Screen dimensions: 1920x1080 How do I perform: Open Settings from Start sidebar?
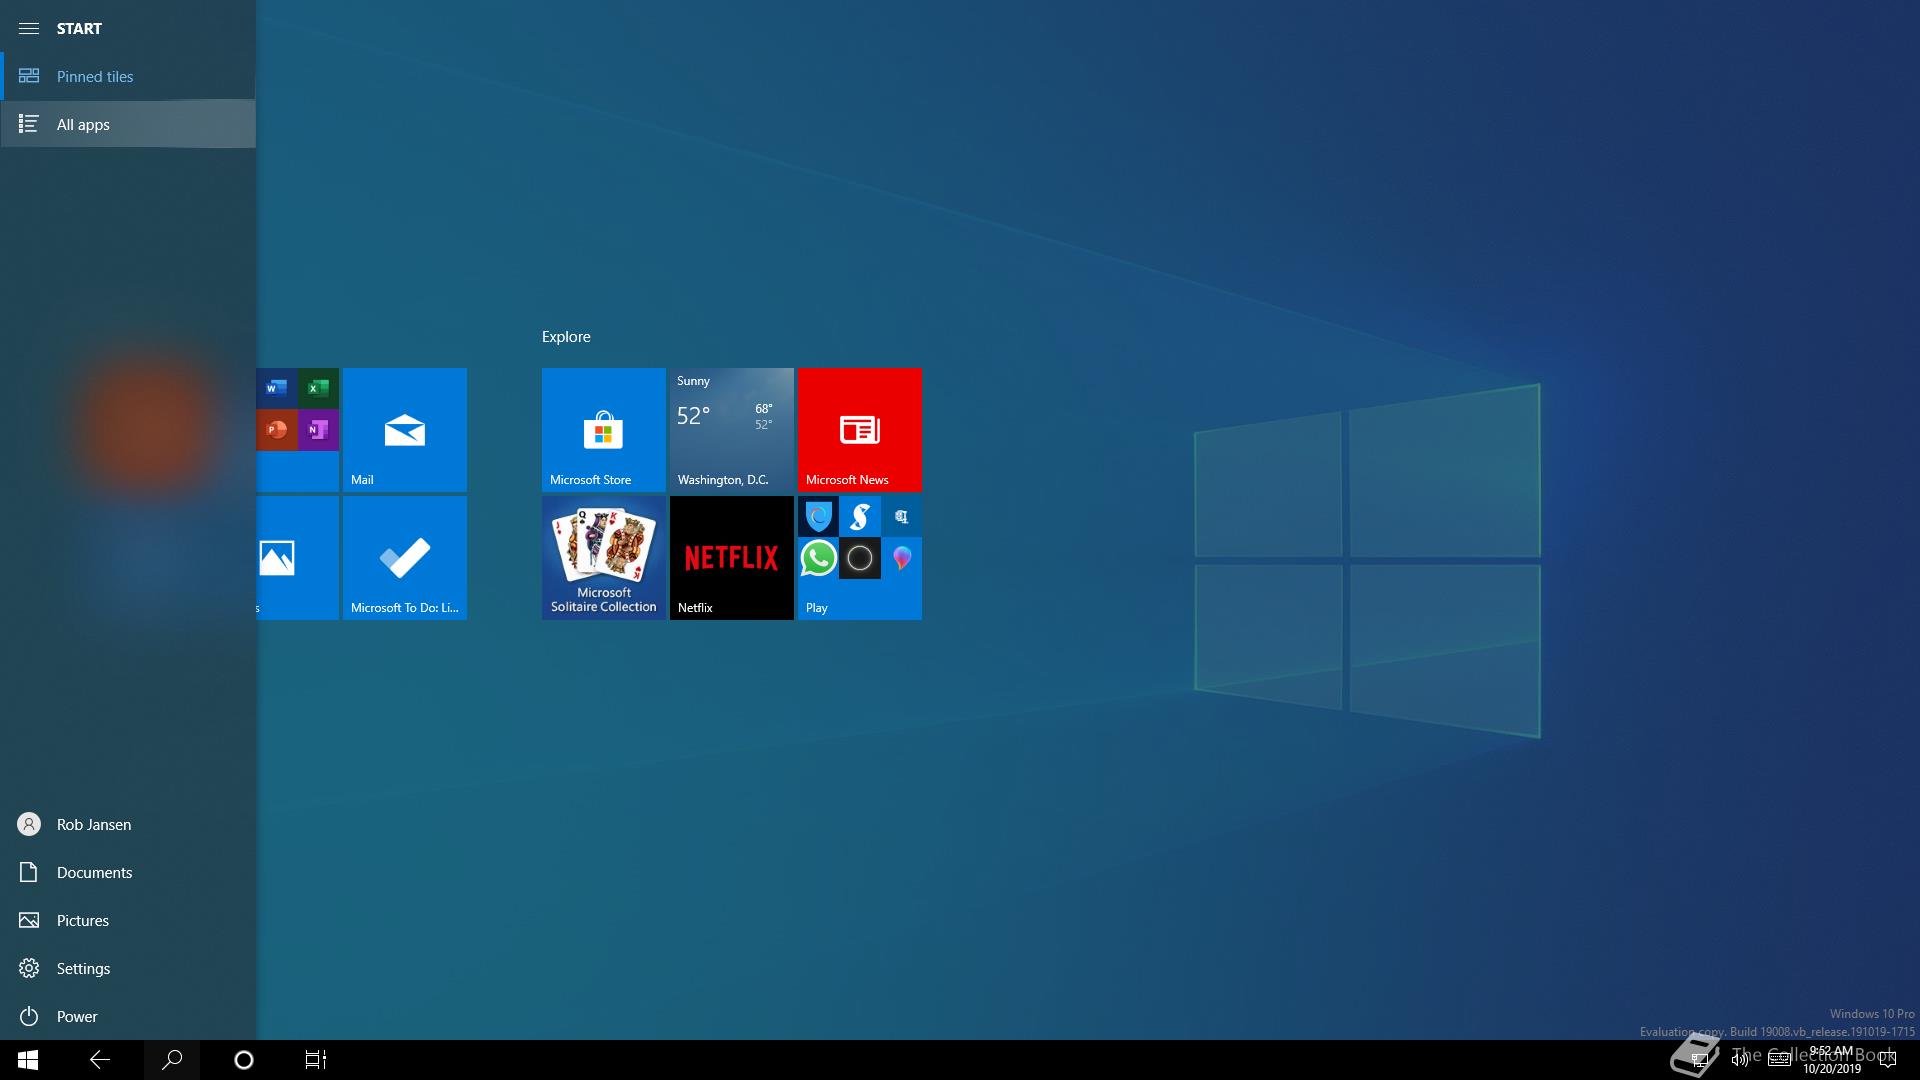click(x=128, y=968)
